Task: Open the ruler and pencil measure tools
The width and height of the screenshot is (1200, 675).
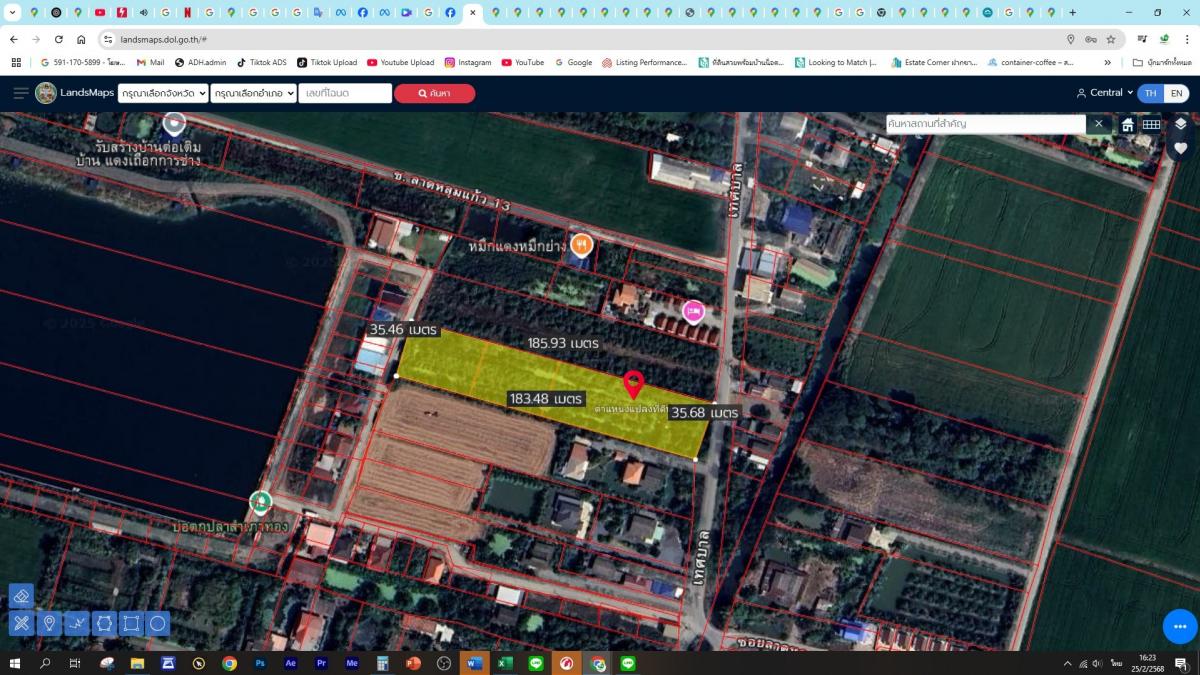Action: [x=21, y=624]
